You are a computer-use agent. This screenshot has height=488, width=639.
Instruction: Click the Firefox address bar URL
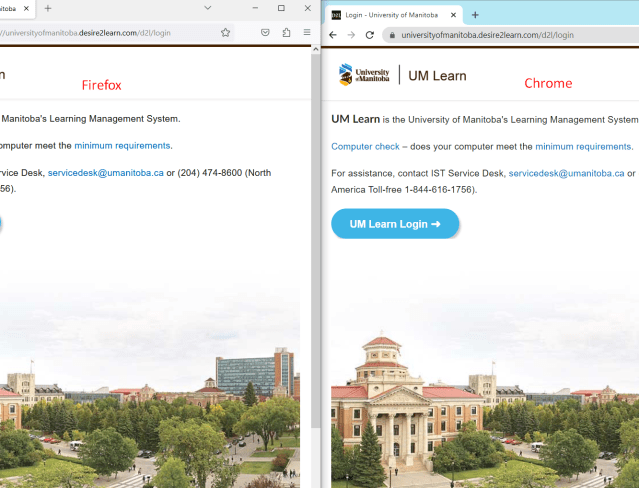(85, 33)
